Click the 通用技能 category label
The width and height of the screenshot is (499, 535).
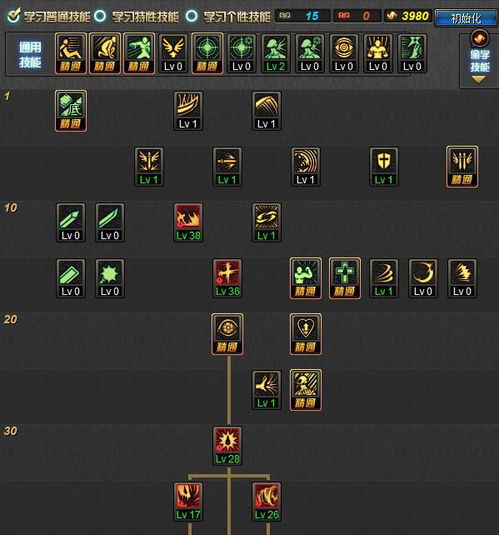point(30,55)
